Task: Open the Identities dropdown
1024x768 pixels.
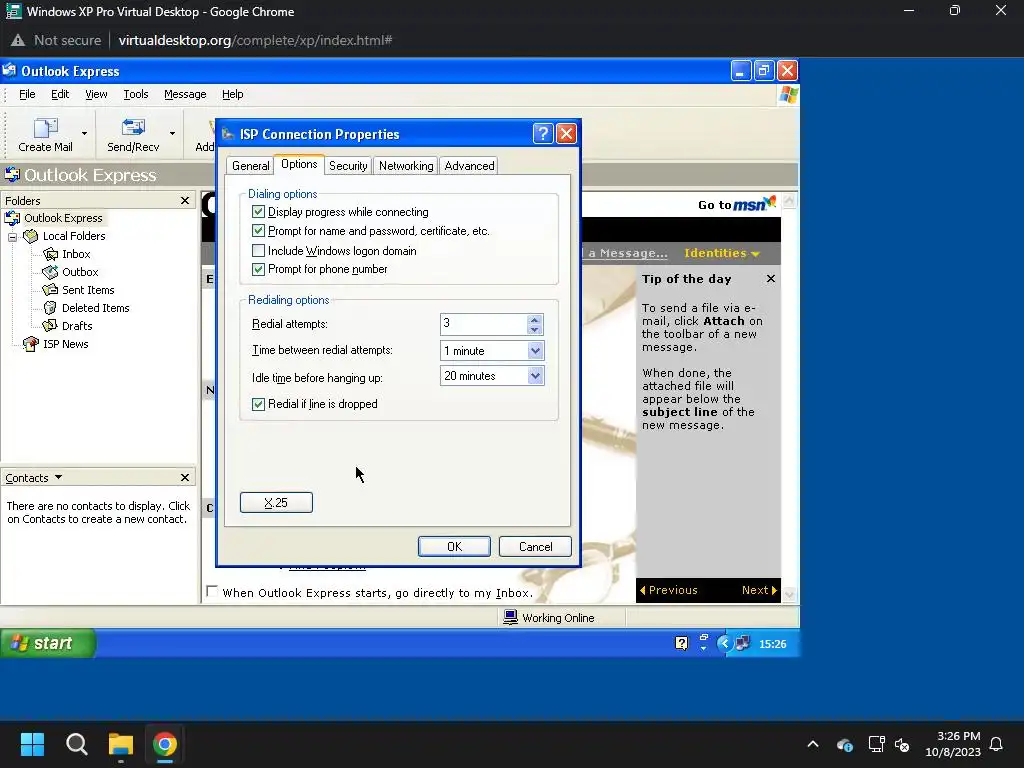Action: coord(722,253)
